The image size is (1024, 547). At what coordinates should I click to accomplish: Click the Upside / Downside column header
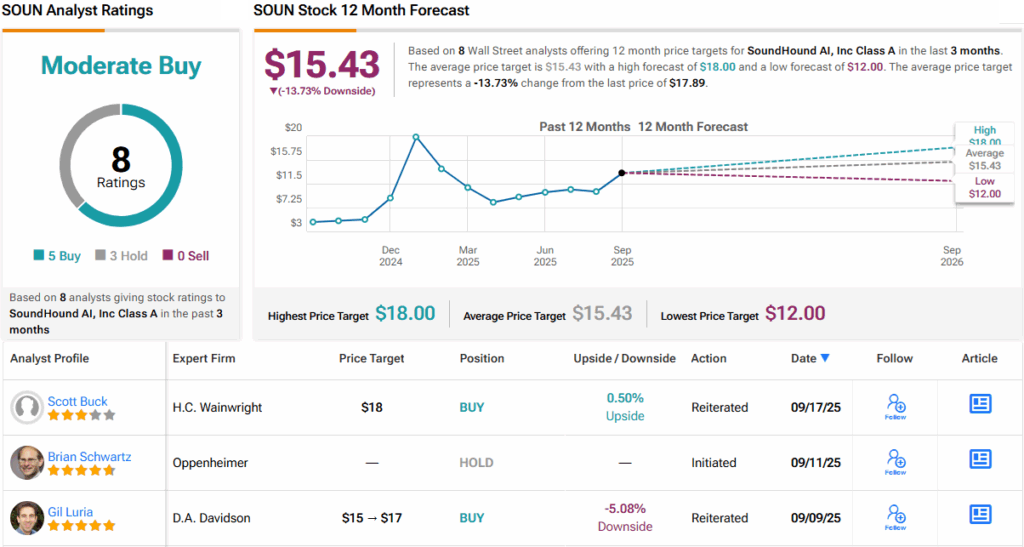coord(624,358)
